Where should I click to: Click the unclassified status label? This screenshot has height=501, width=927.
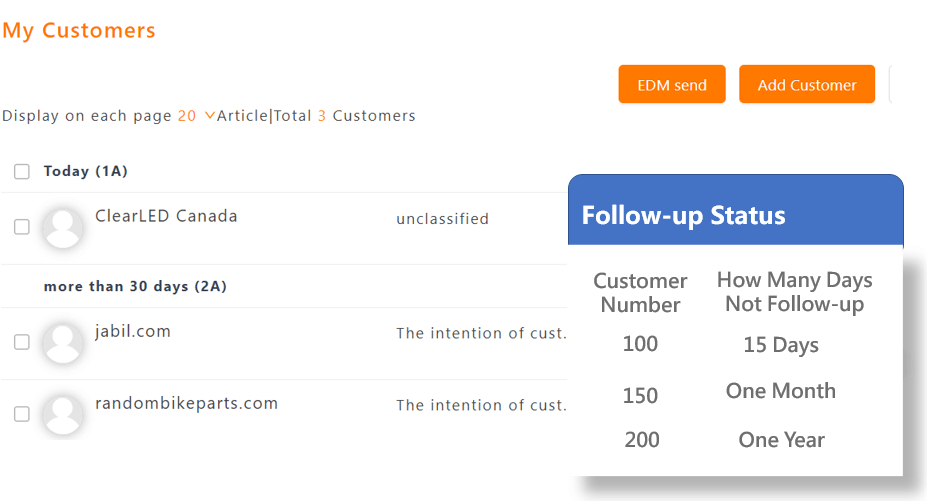coord(442,219)
